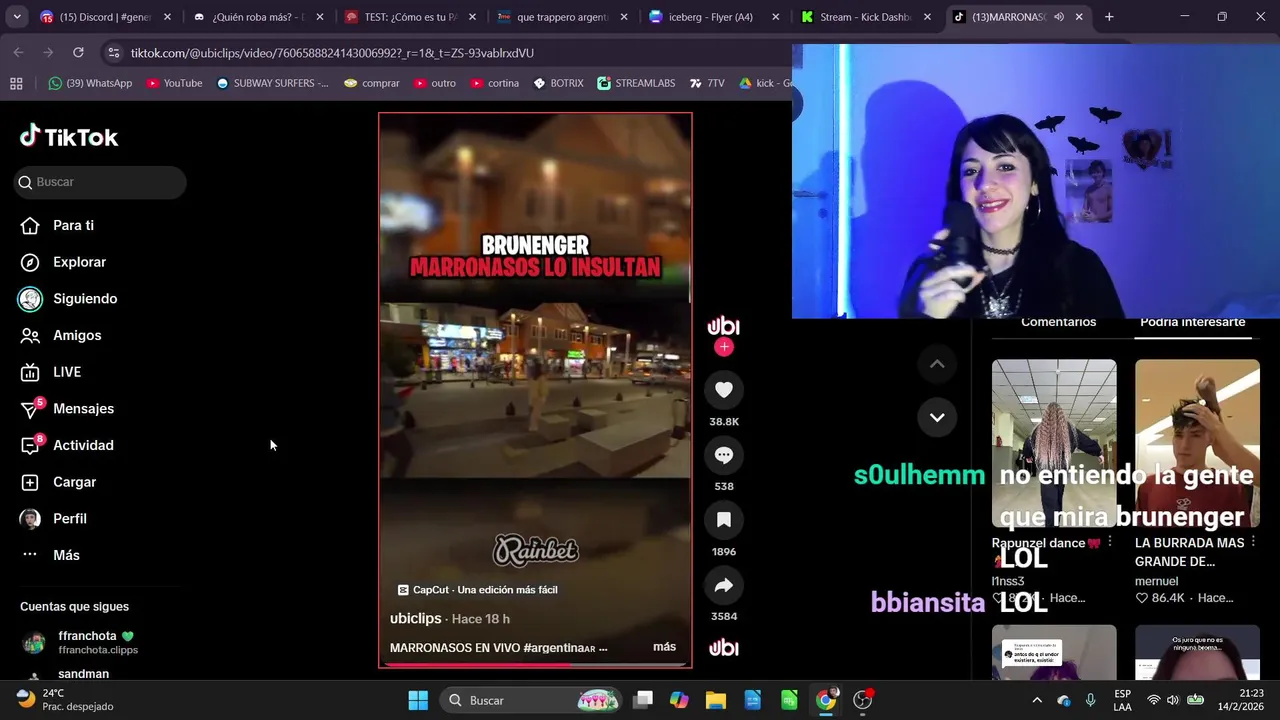This screenshot has height=720, width=1280.
Task: Share the video using the arrow icon
Action: click(724, 585)
